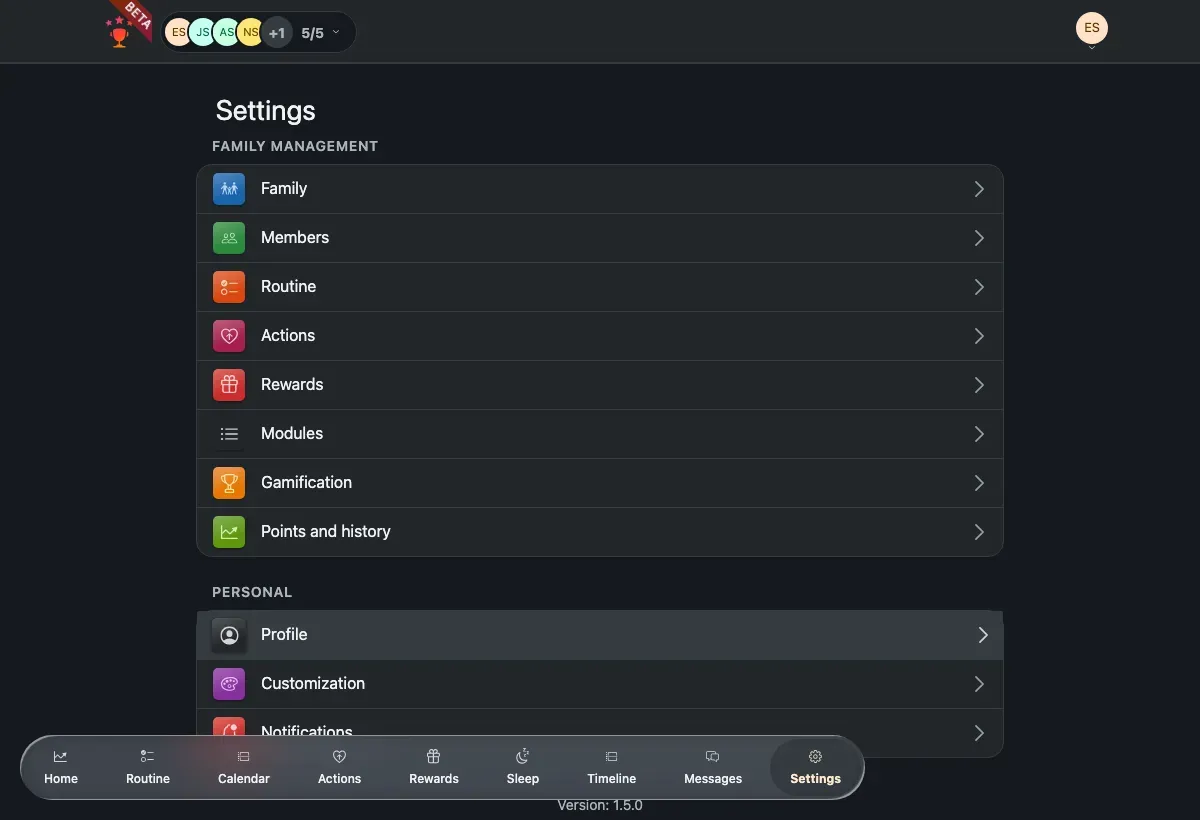The image size is (1200, 820).
Task: Click the JS member avatar
Action: (202, 33)
